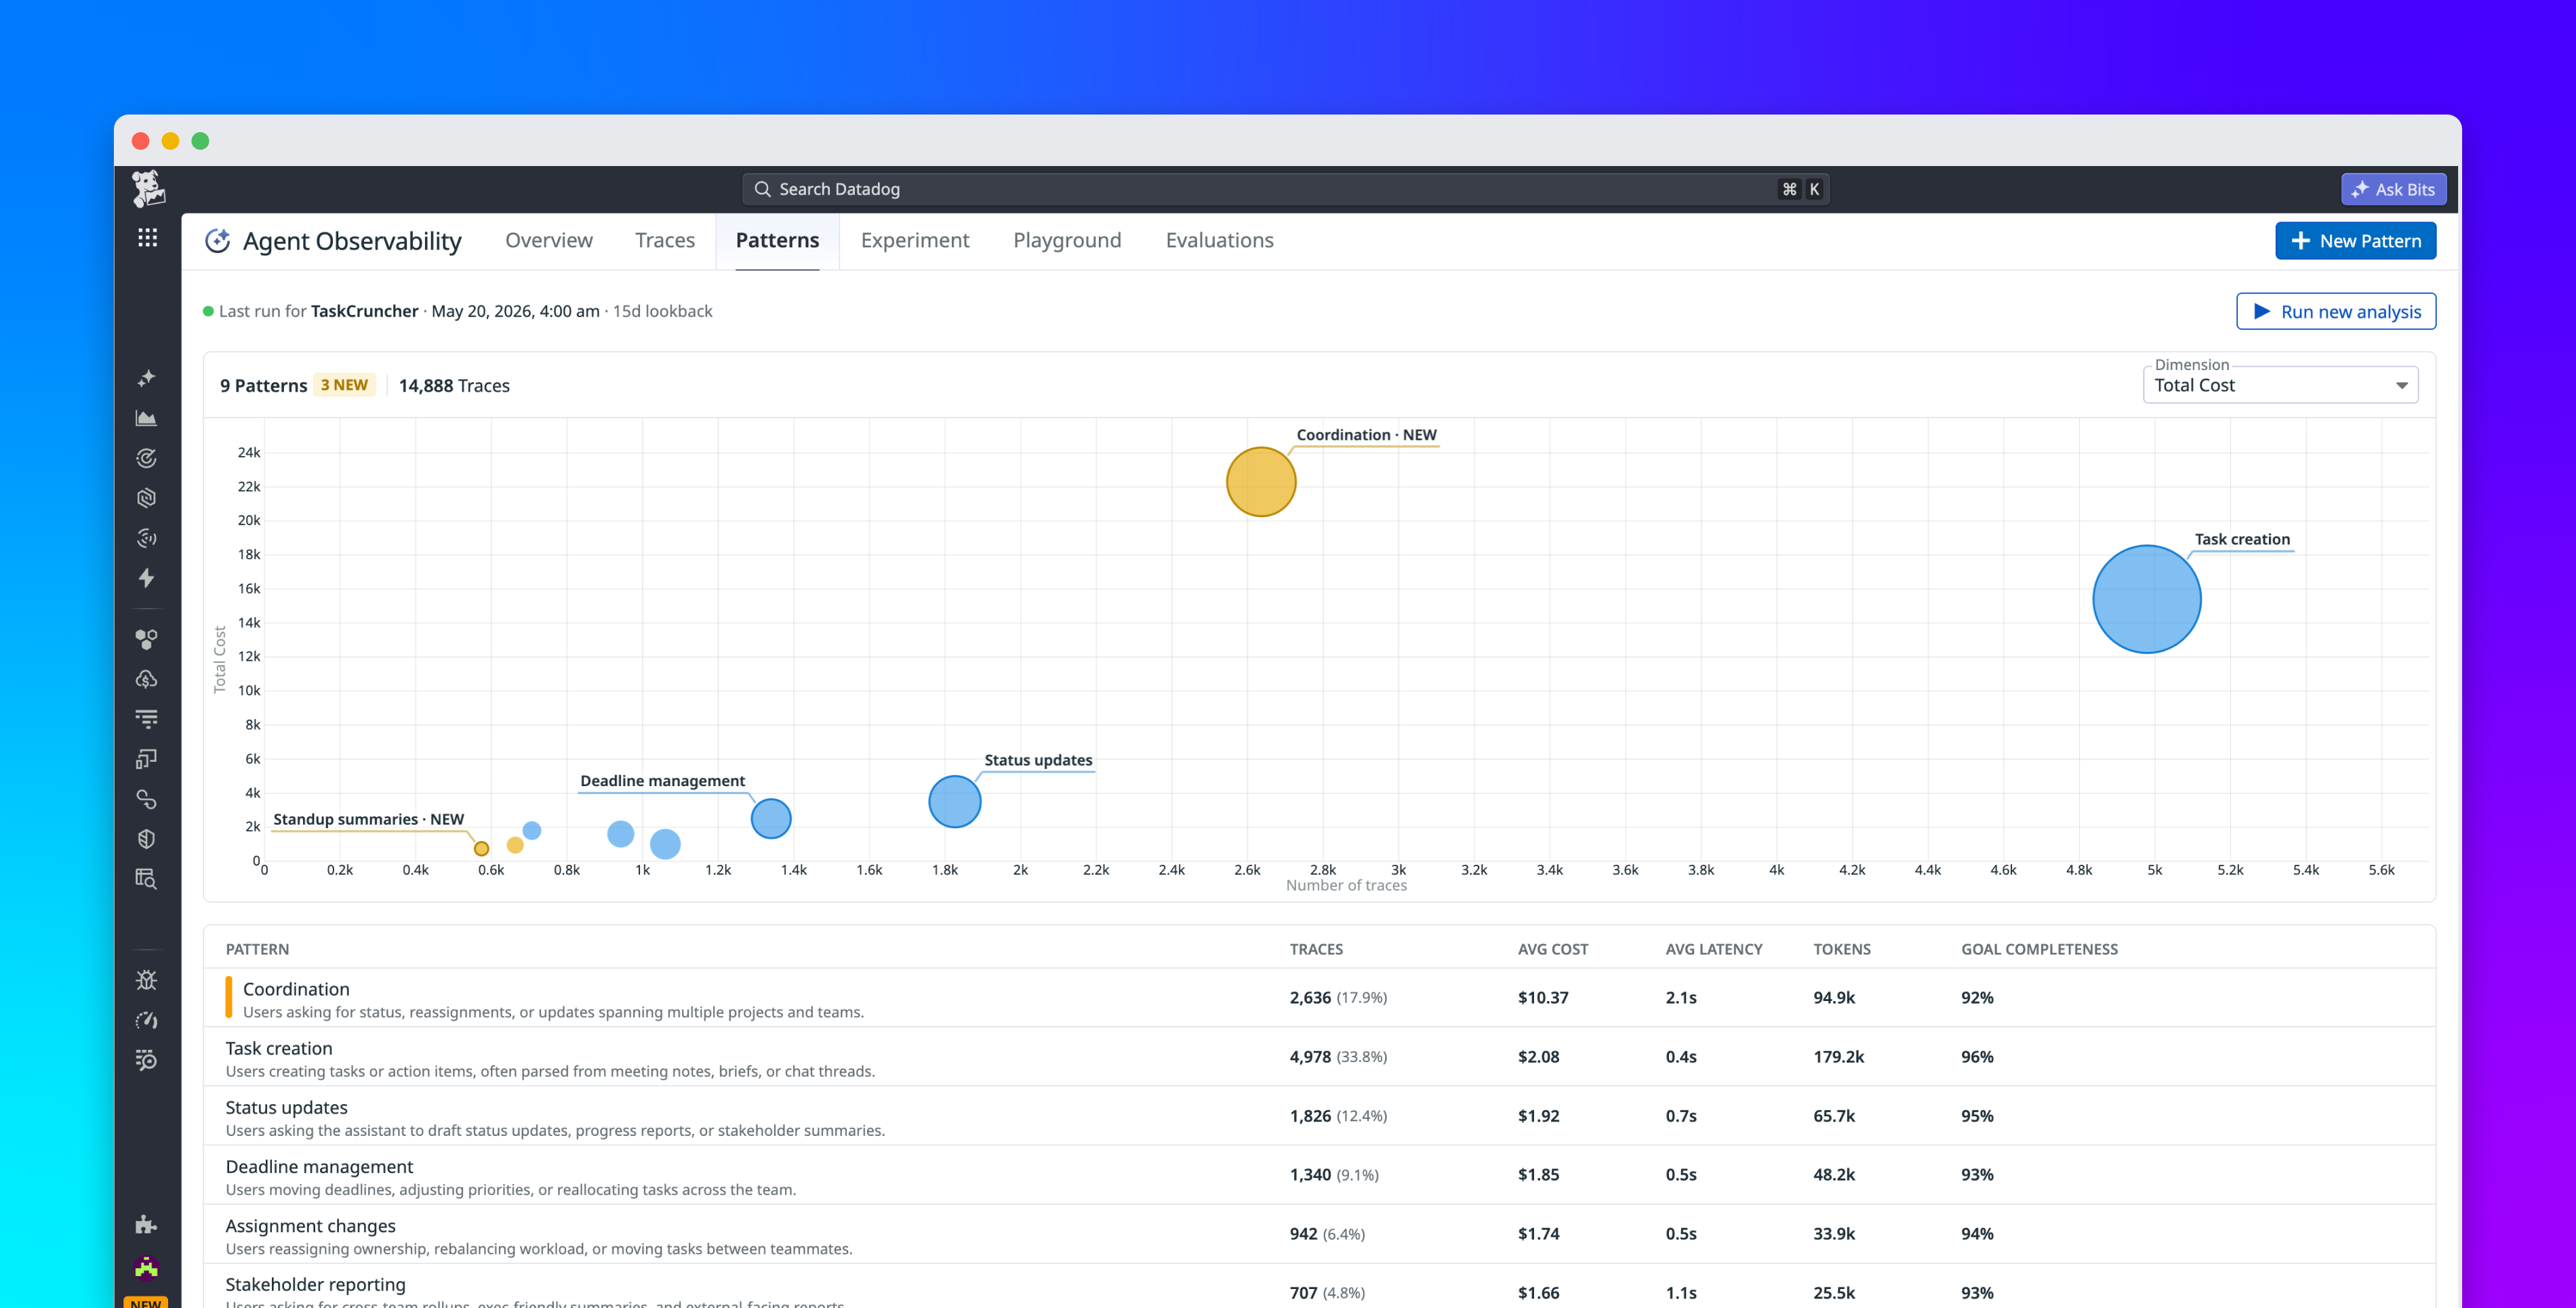
Task: Open the apps grid menu icon
Action: pos(148,238)
